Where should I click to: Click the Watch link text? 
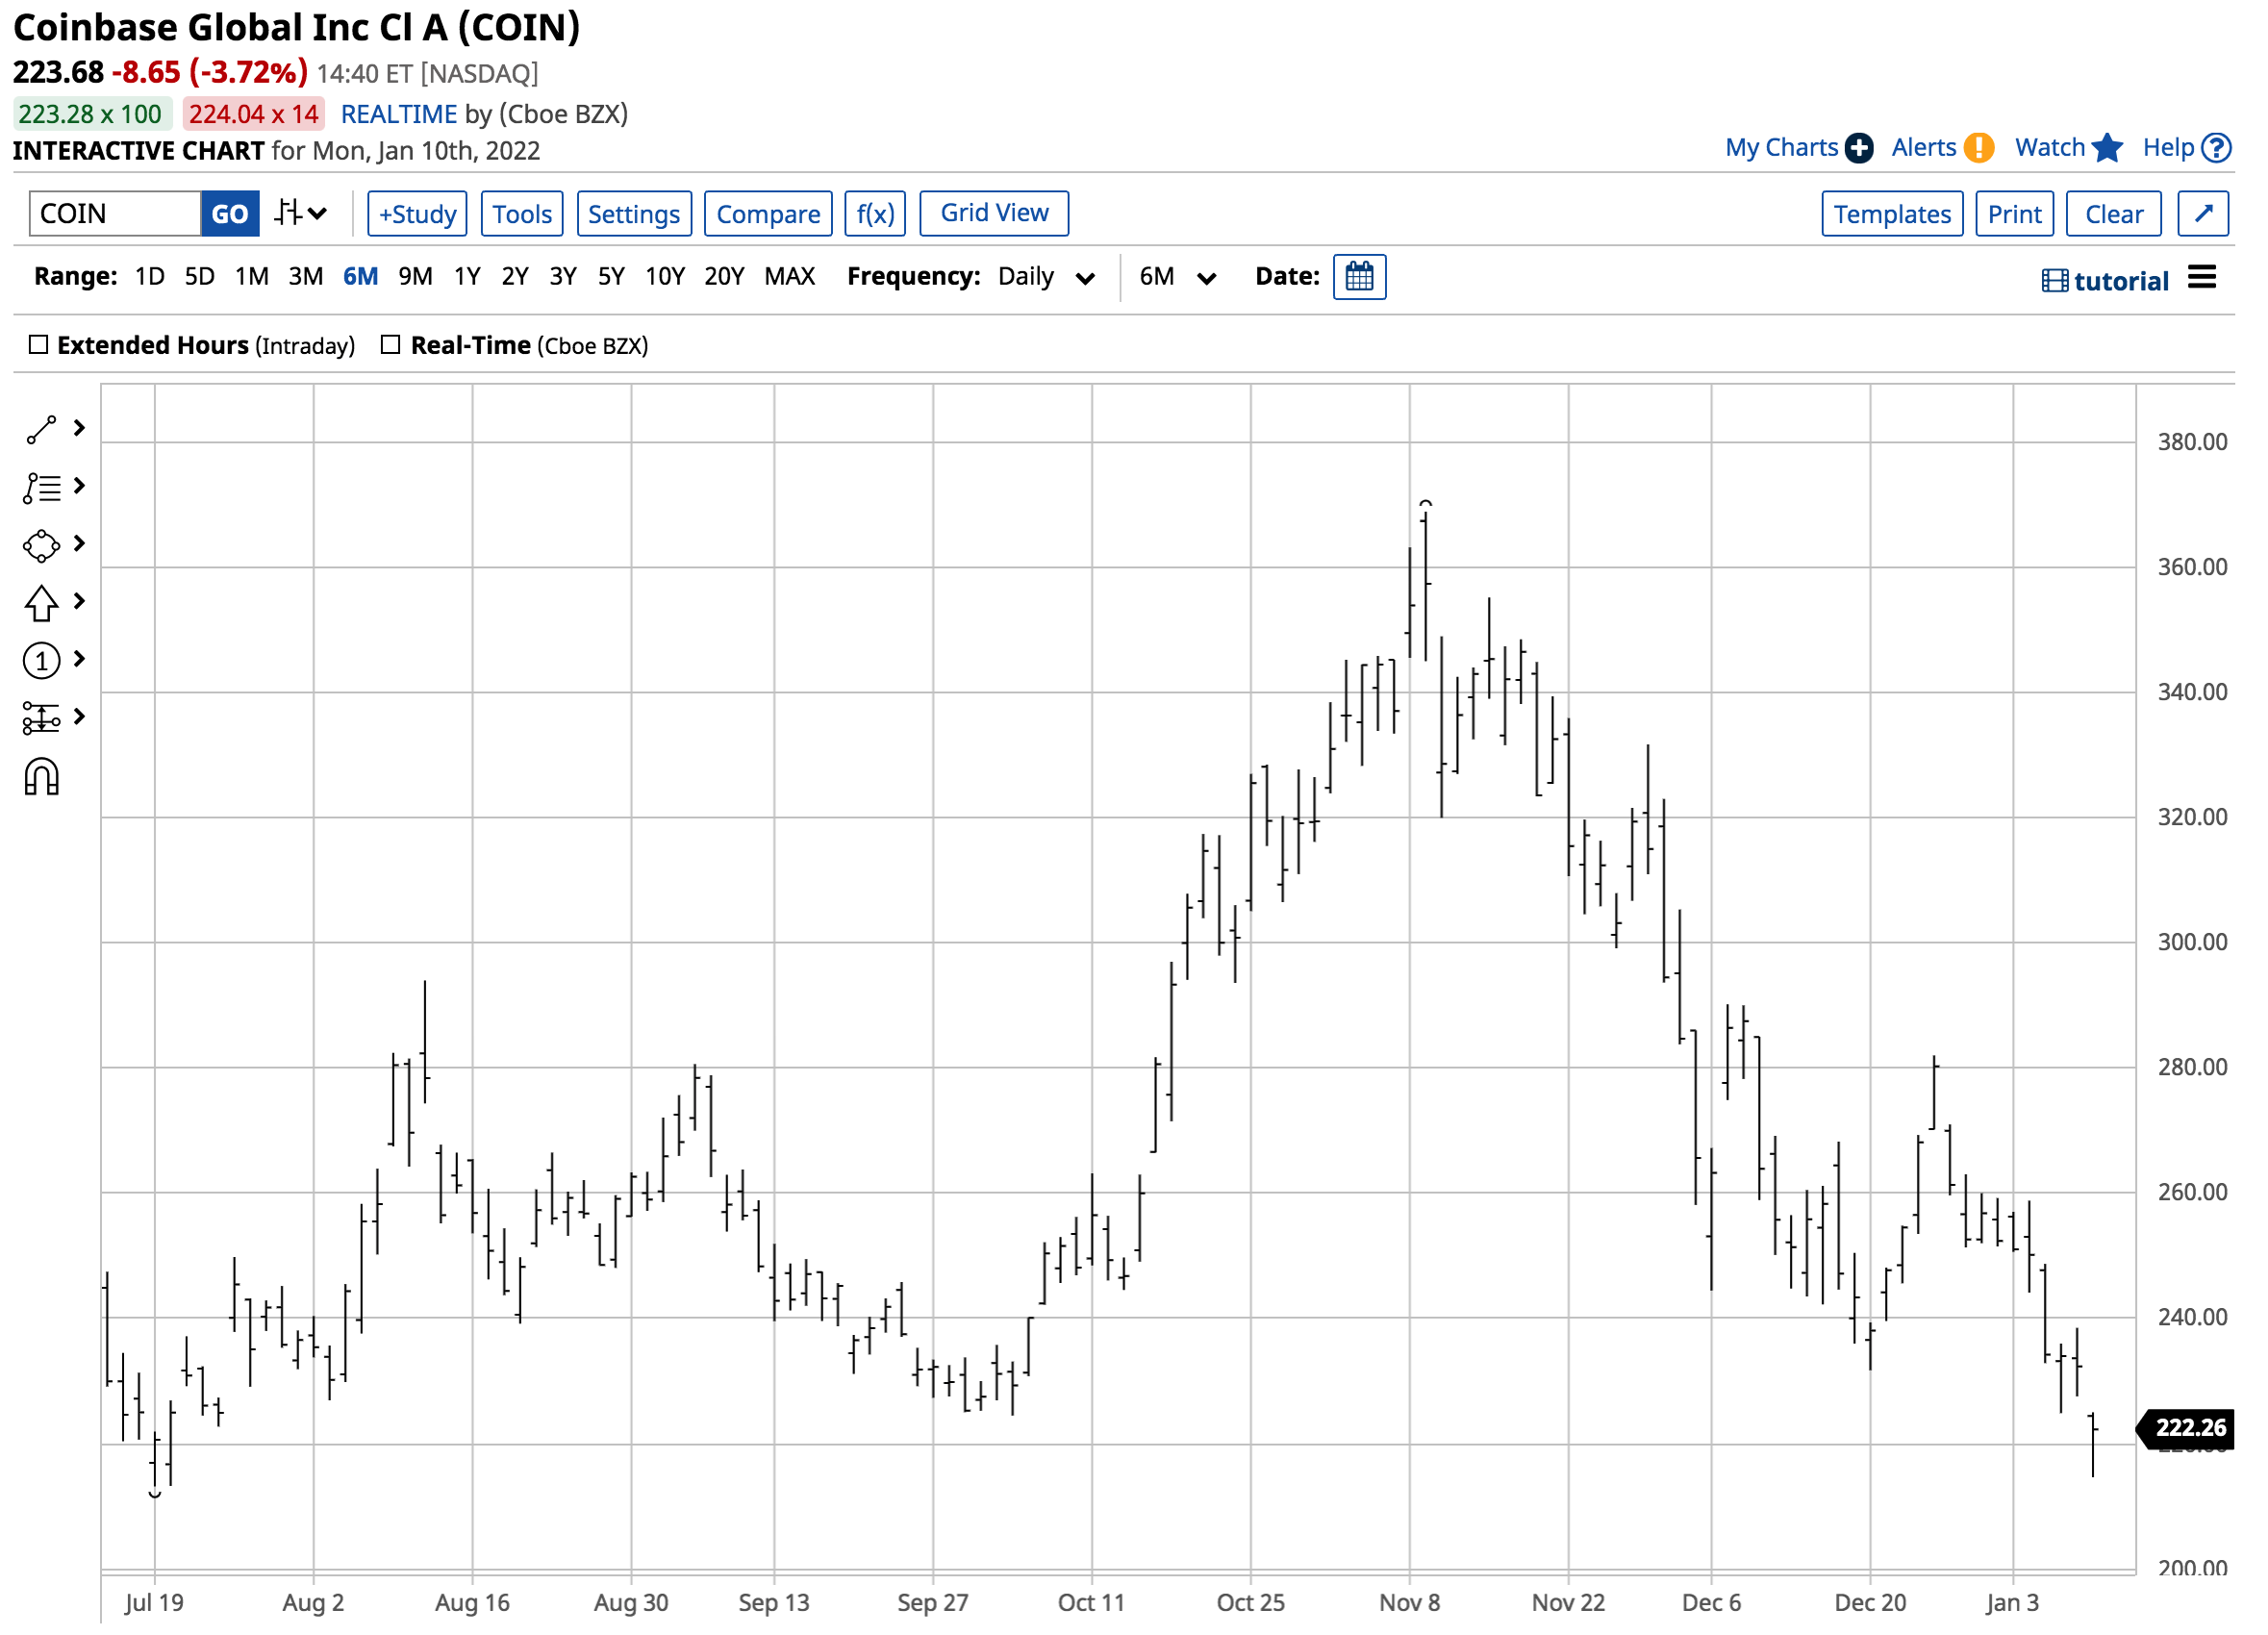tap(2050, 148)
